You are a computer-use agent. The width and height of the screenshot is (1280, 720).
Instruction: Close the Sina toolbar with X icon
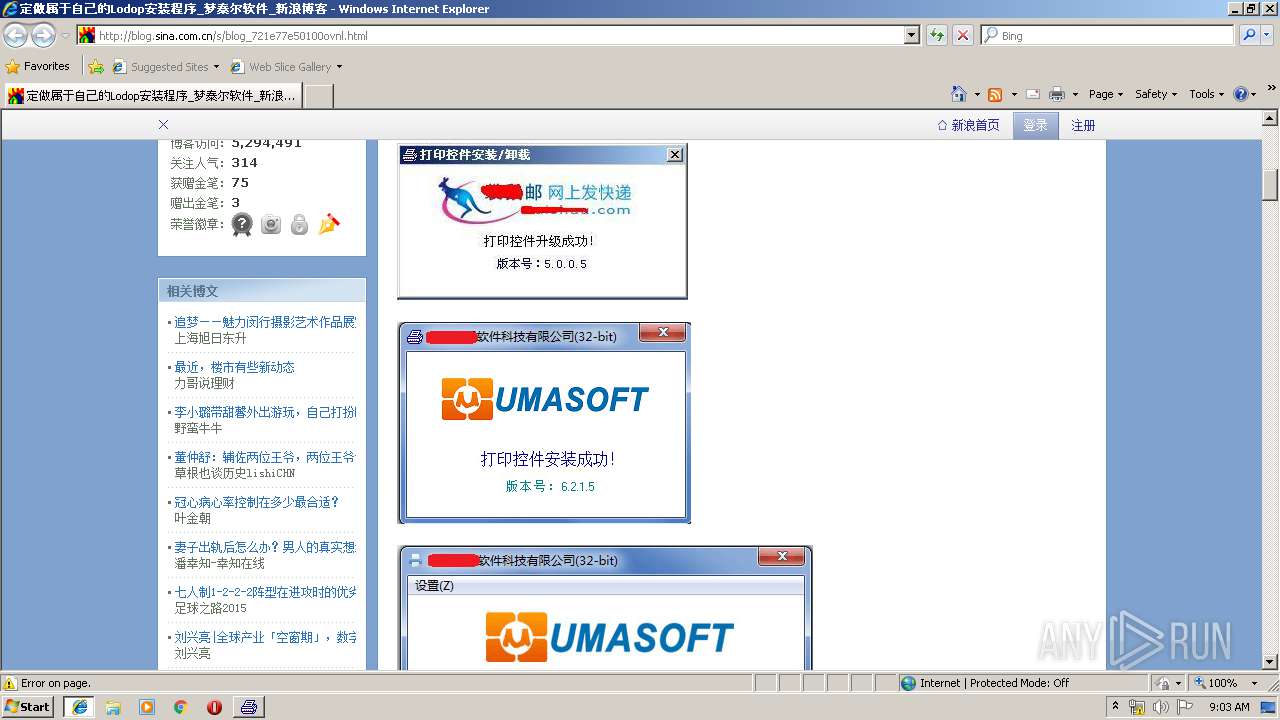tap(163, 125)
